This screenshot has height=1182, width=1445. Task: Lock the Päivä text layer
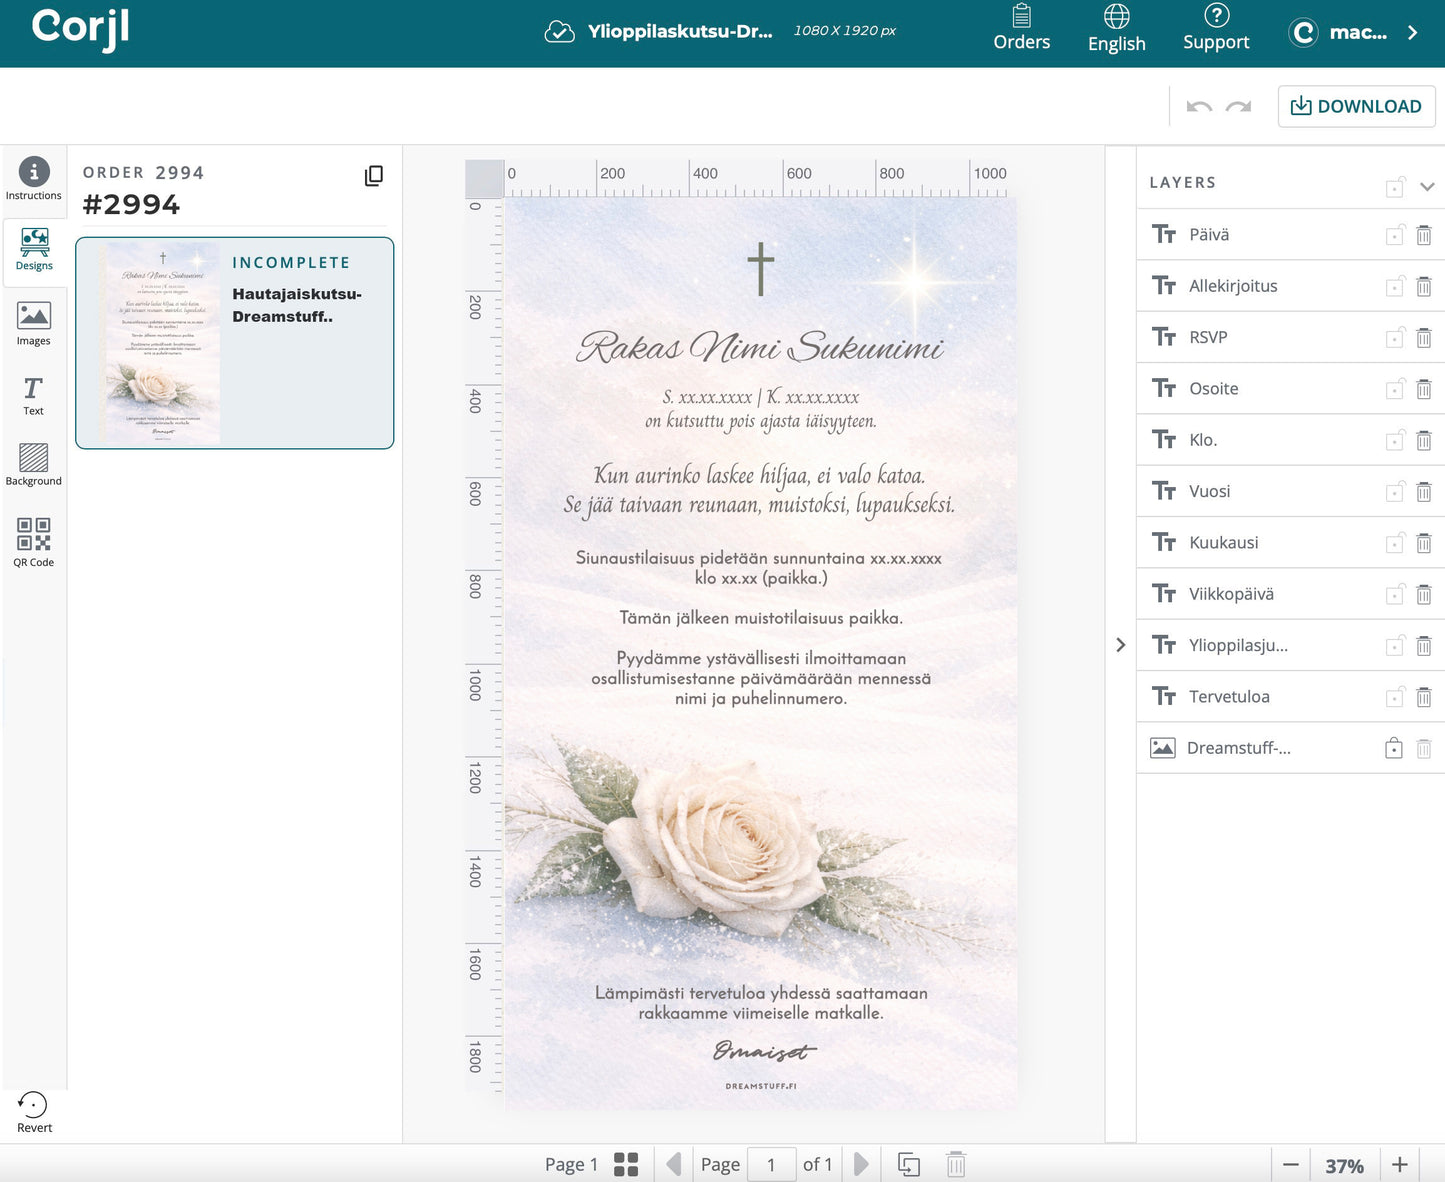click(1394, 234)
